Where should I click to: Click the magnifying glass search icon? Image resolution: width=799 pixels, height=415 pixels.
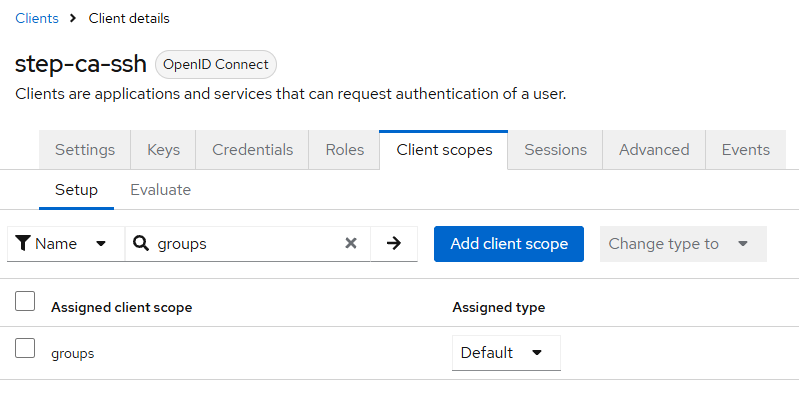click(141, 243)
